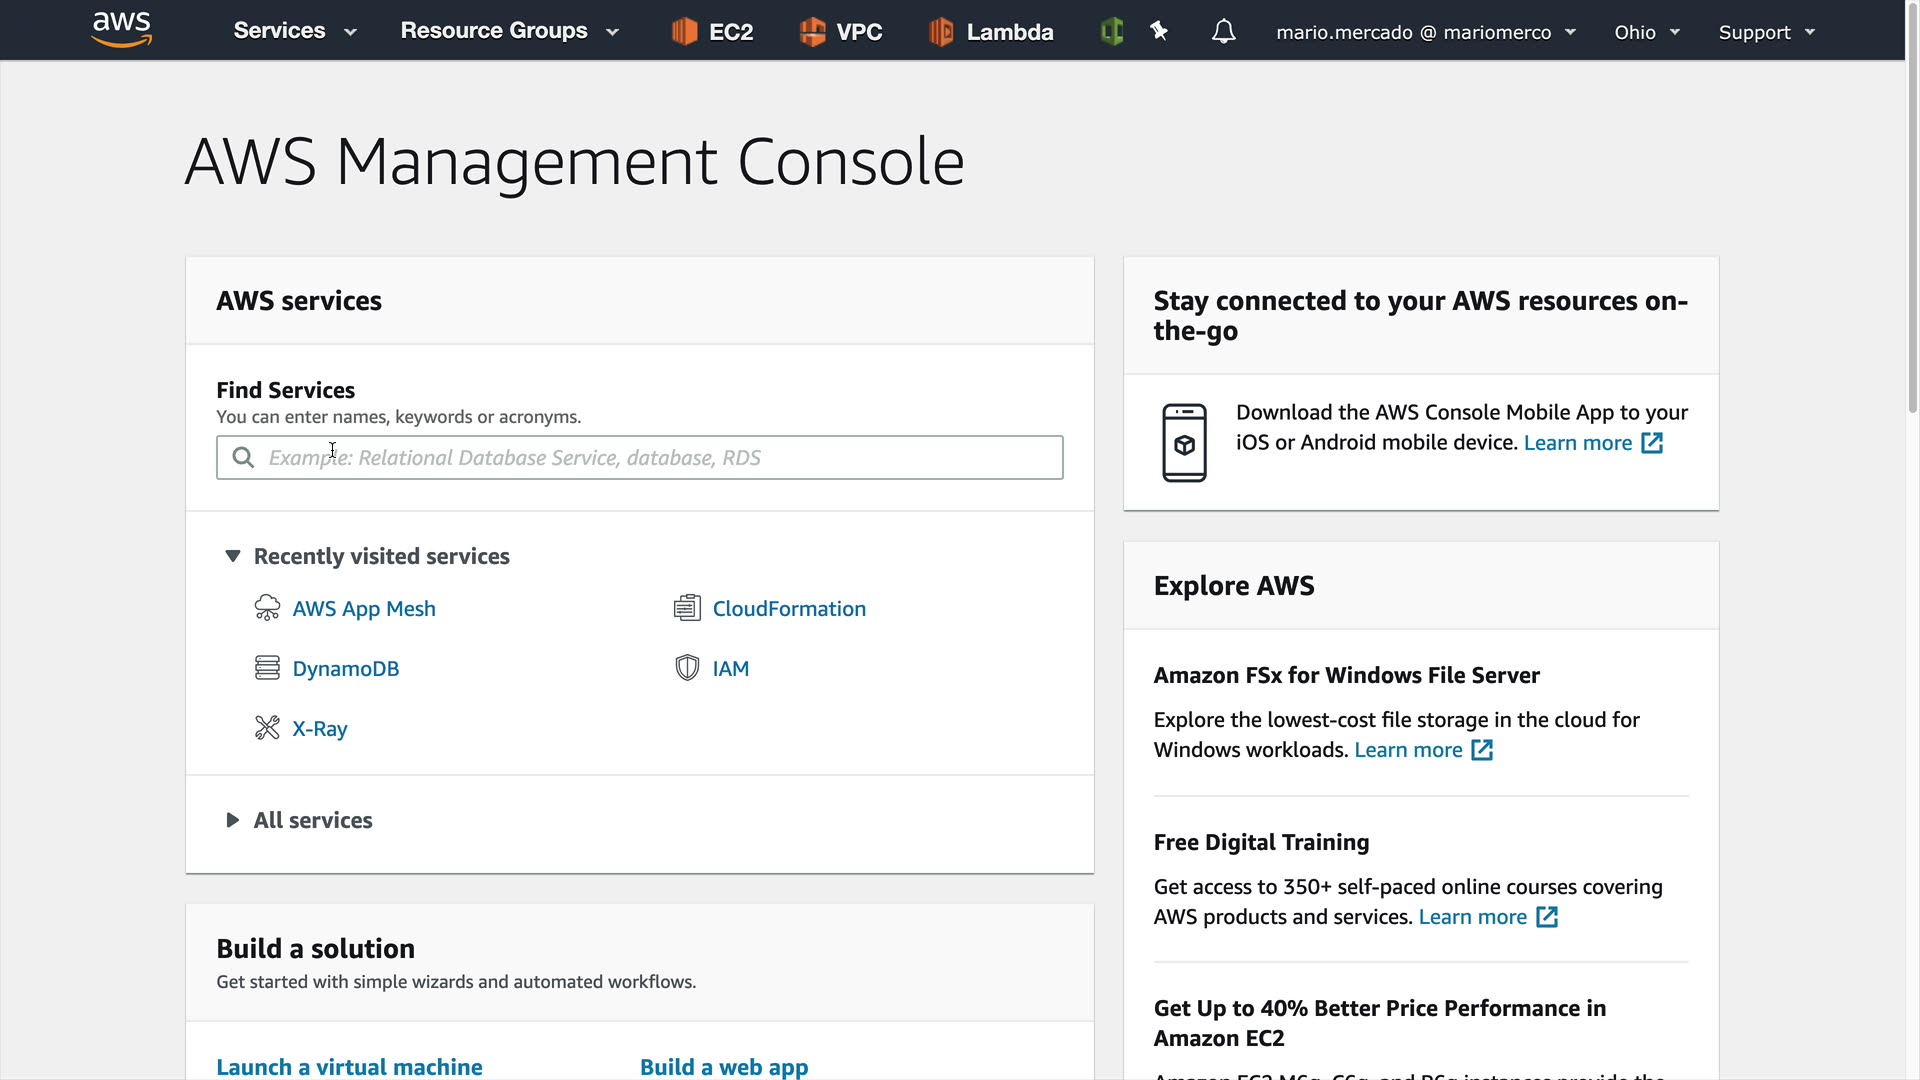Click the pushpin shortcut icon
Screen dimensions: 1920x1080
(x=1159, y=32)
